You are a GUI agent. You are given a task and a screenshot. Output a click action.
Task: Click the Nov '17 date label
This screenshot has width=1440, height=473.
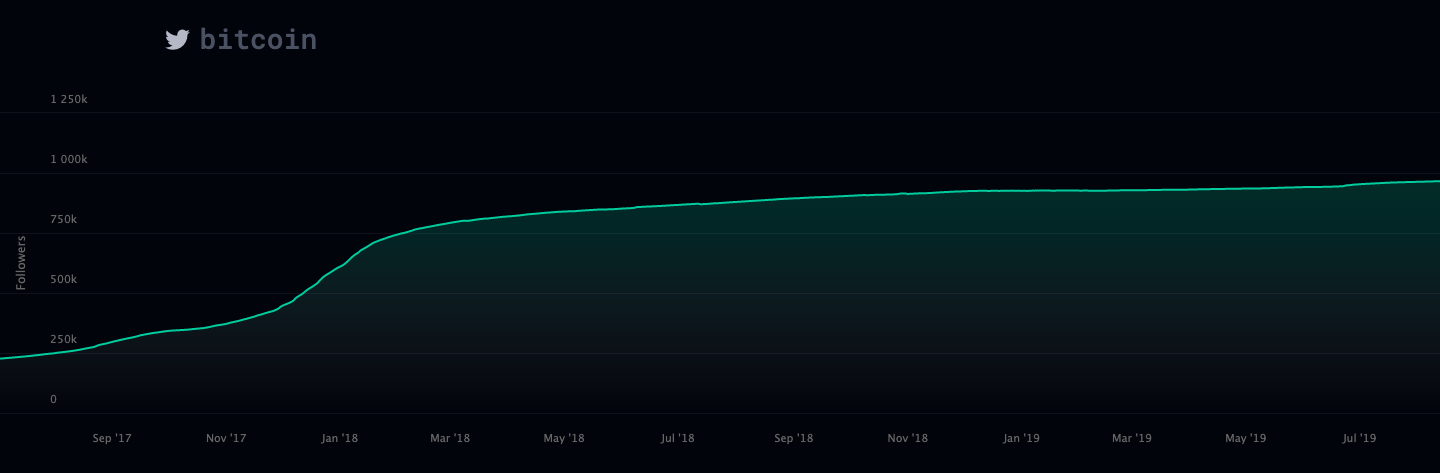tap(225, 438)
